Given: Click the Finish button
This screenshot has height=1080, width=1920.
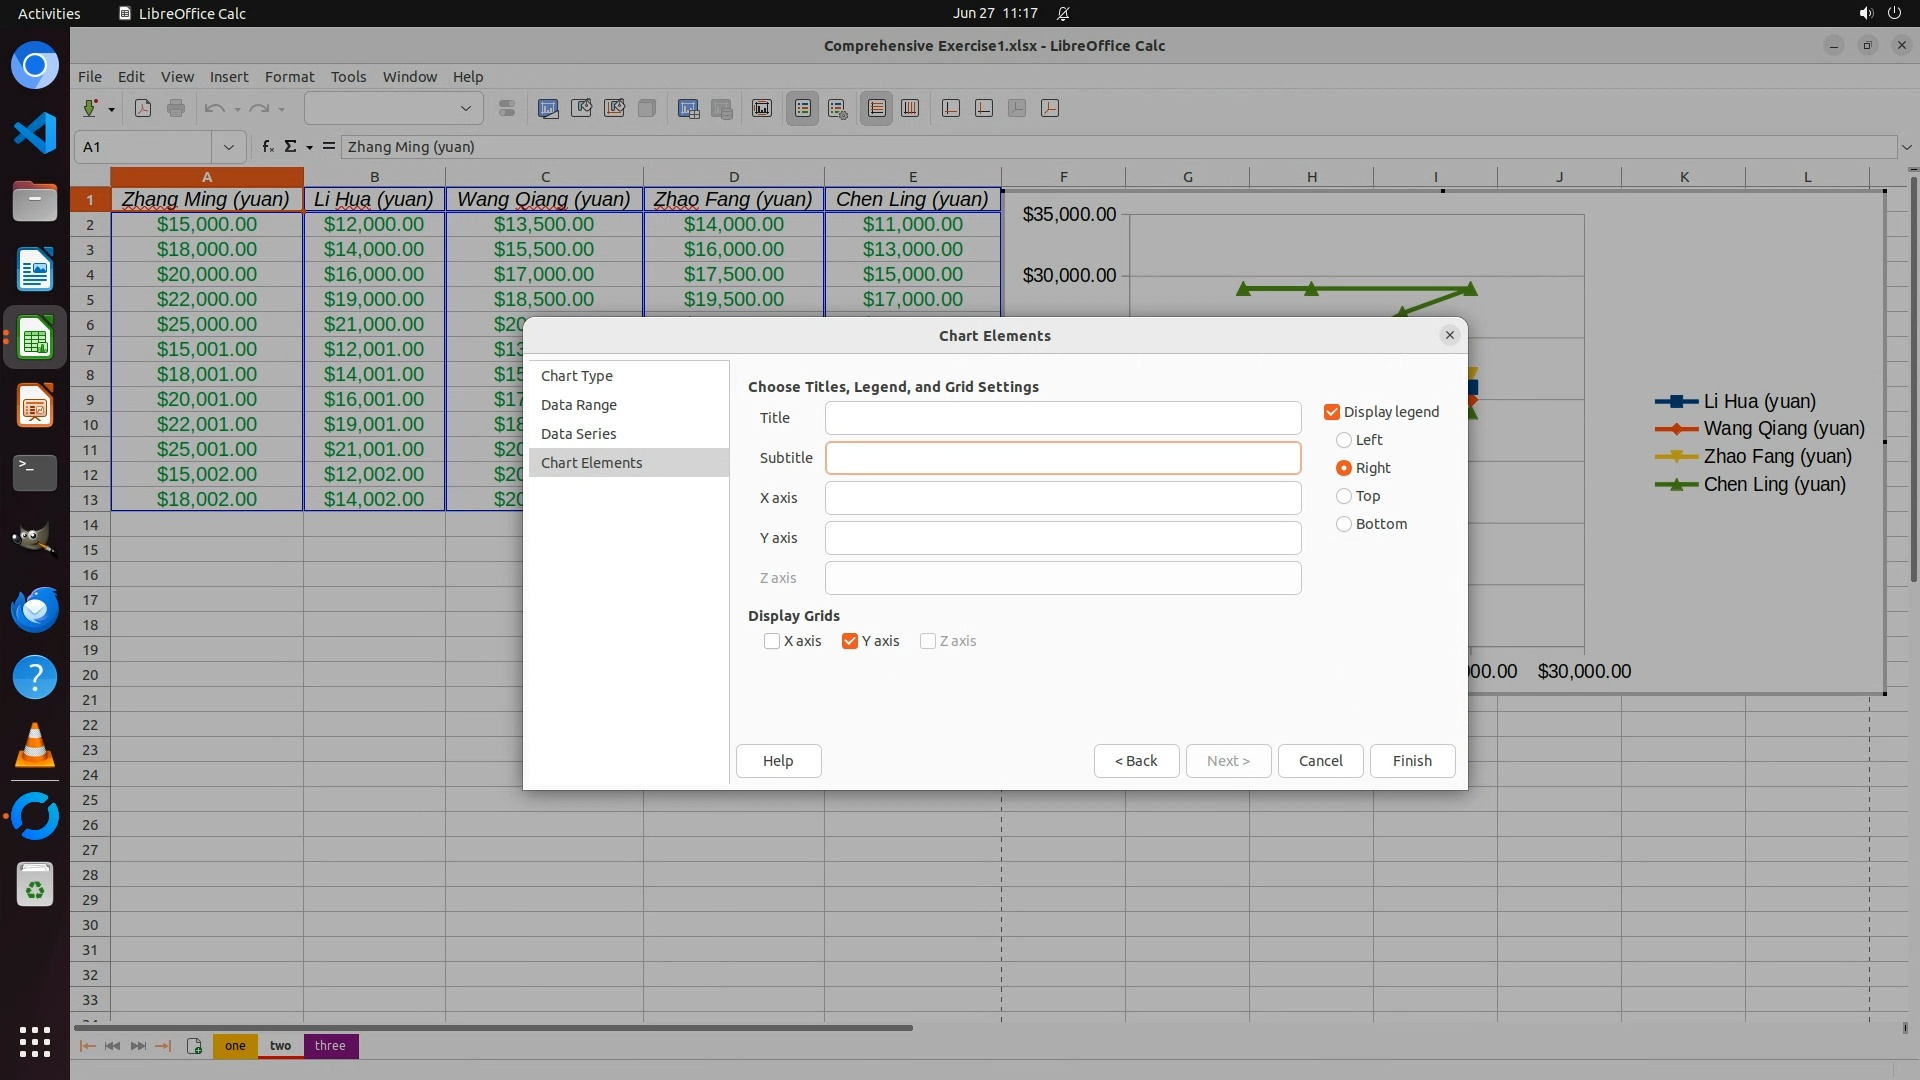Looking at the screenshot, I should coord(1412,761).
